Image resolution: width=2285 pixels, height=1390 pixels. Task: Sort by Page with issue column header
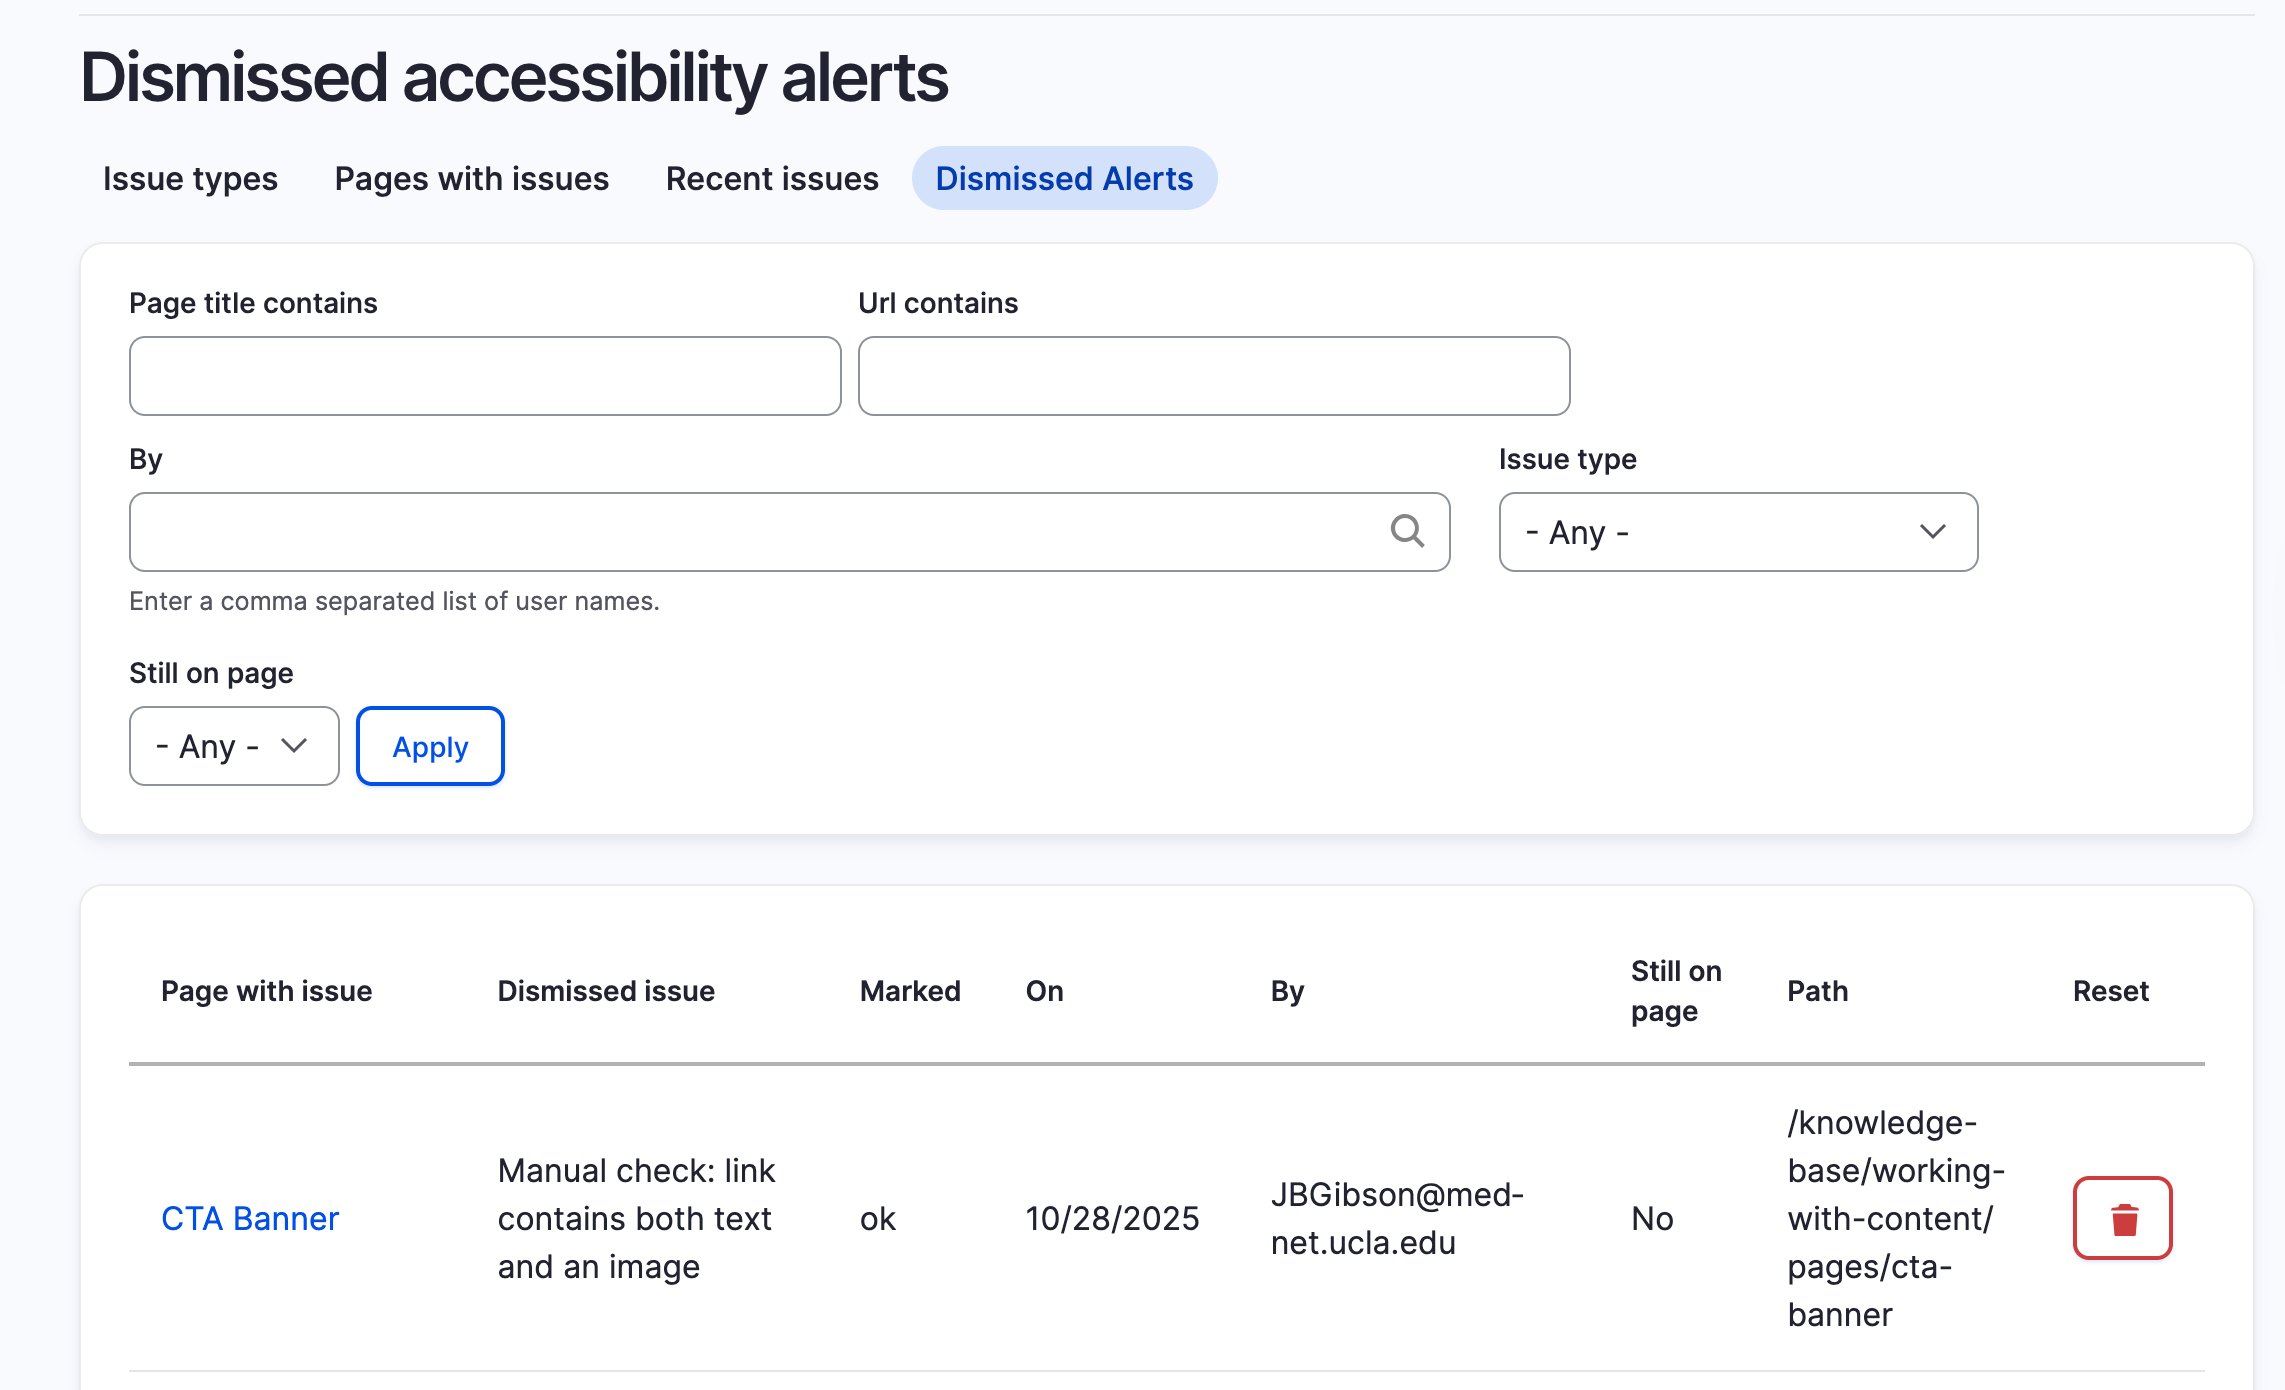[266, 991]
